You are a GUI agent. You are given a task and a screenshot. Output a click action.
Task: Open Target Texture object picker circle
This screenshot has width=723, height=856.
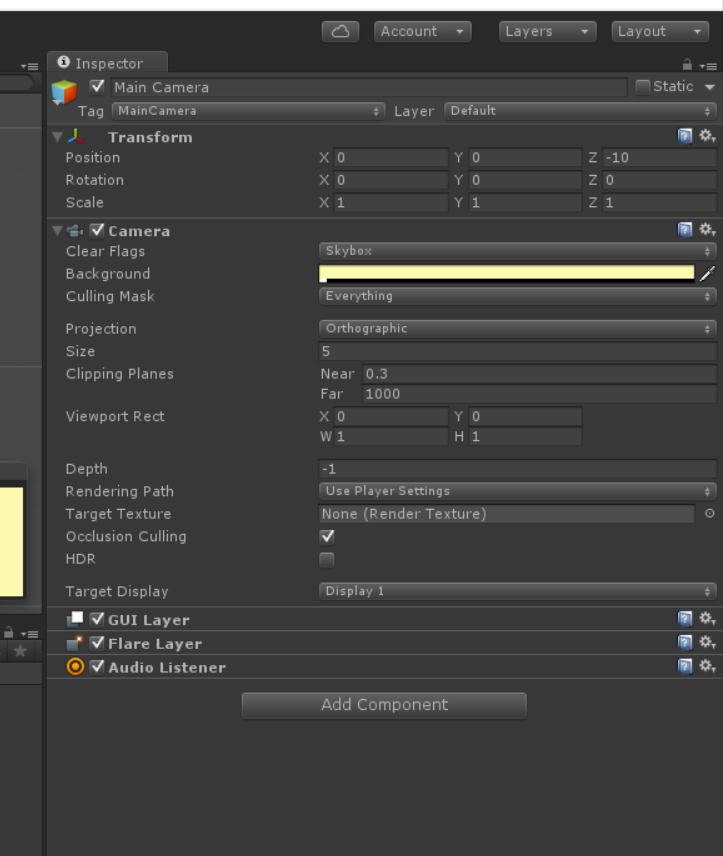pos(709,514)
